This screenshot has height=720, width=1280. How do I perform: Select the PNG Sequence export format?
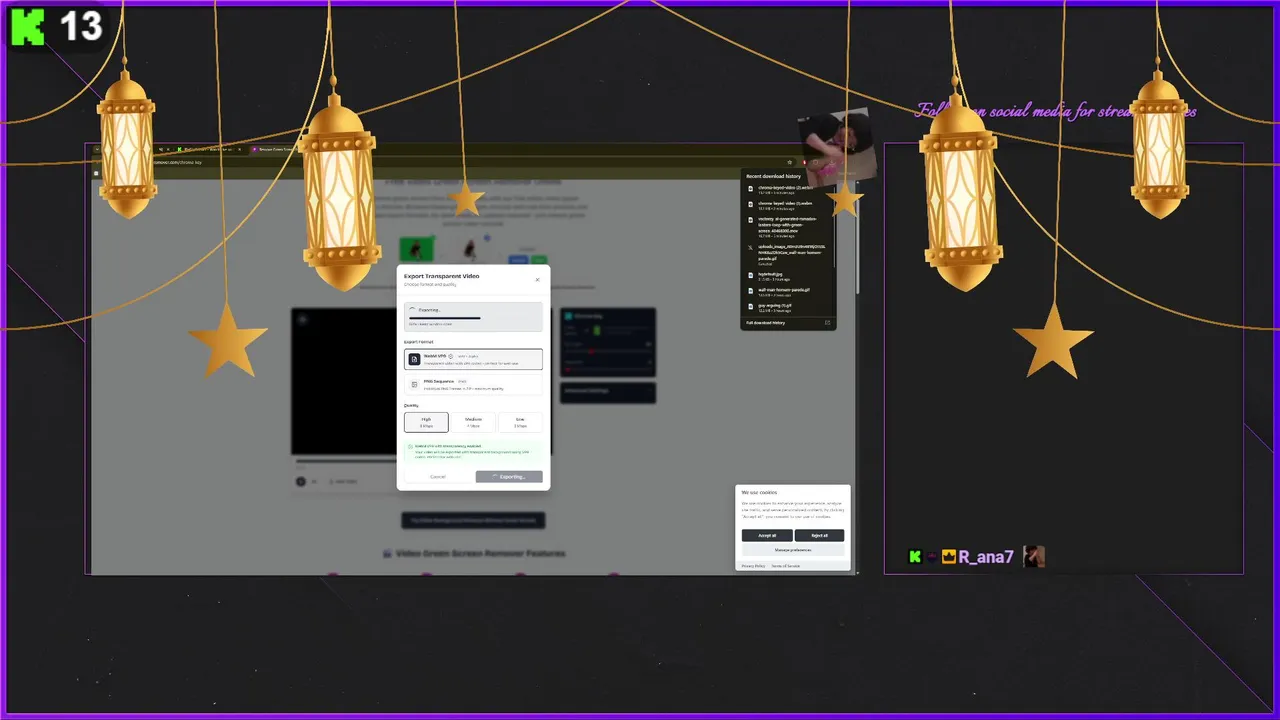473,384
